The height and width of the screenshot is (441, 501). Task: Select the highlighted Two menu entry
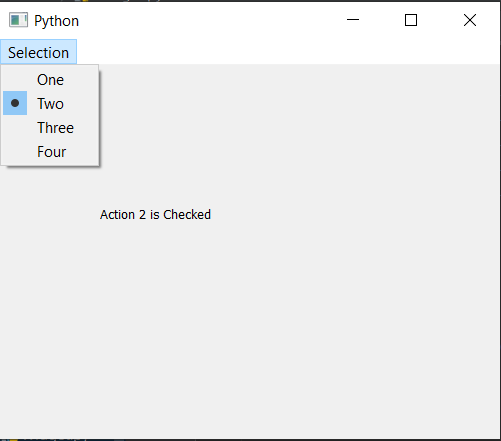50,103
